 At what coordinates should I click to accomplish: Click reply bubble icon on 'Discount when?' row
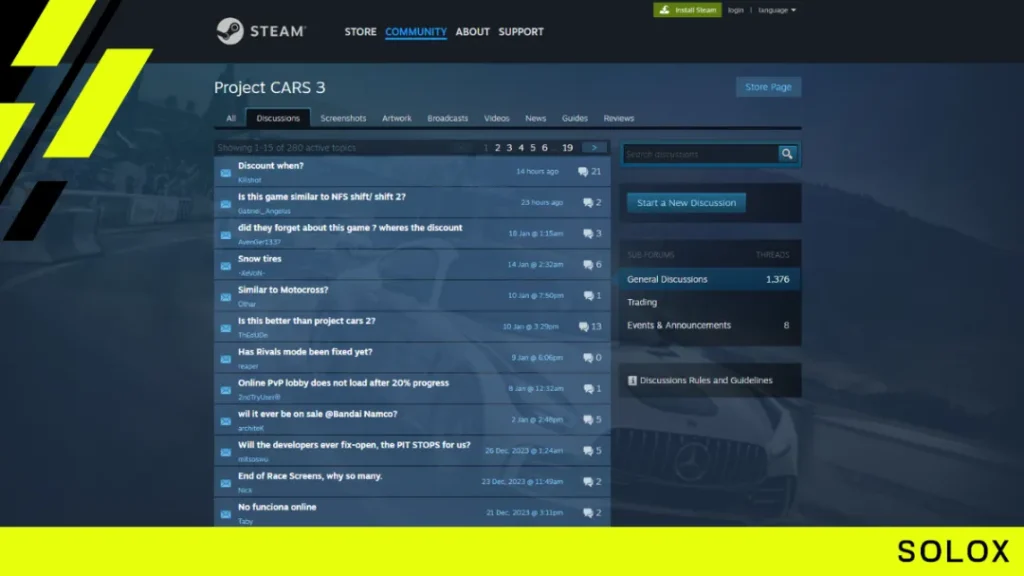pyautogui.click(x=583, y=172)
